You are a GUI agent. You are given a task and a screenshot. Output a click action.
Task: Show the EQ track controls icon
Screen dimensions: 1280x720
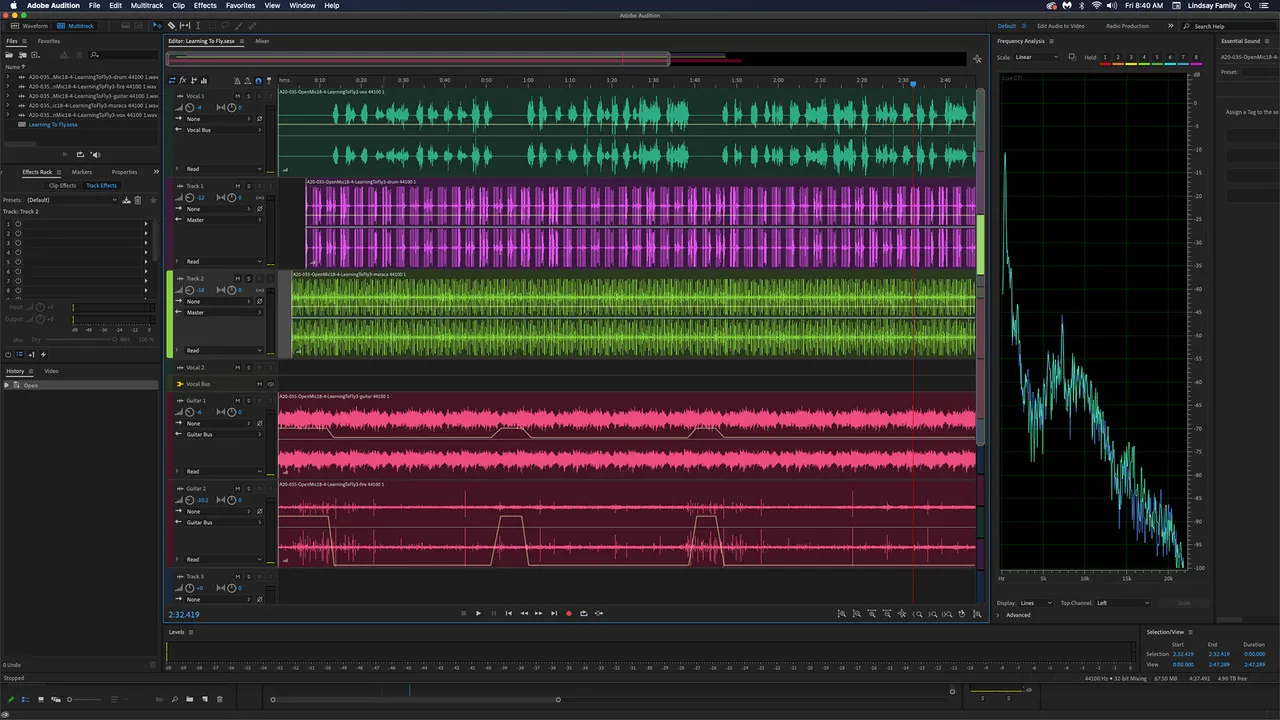204,80
